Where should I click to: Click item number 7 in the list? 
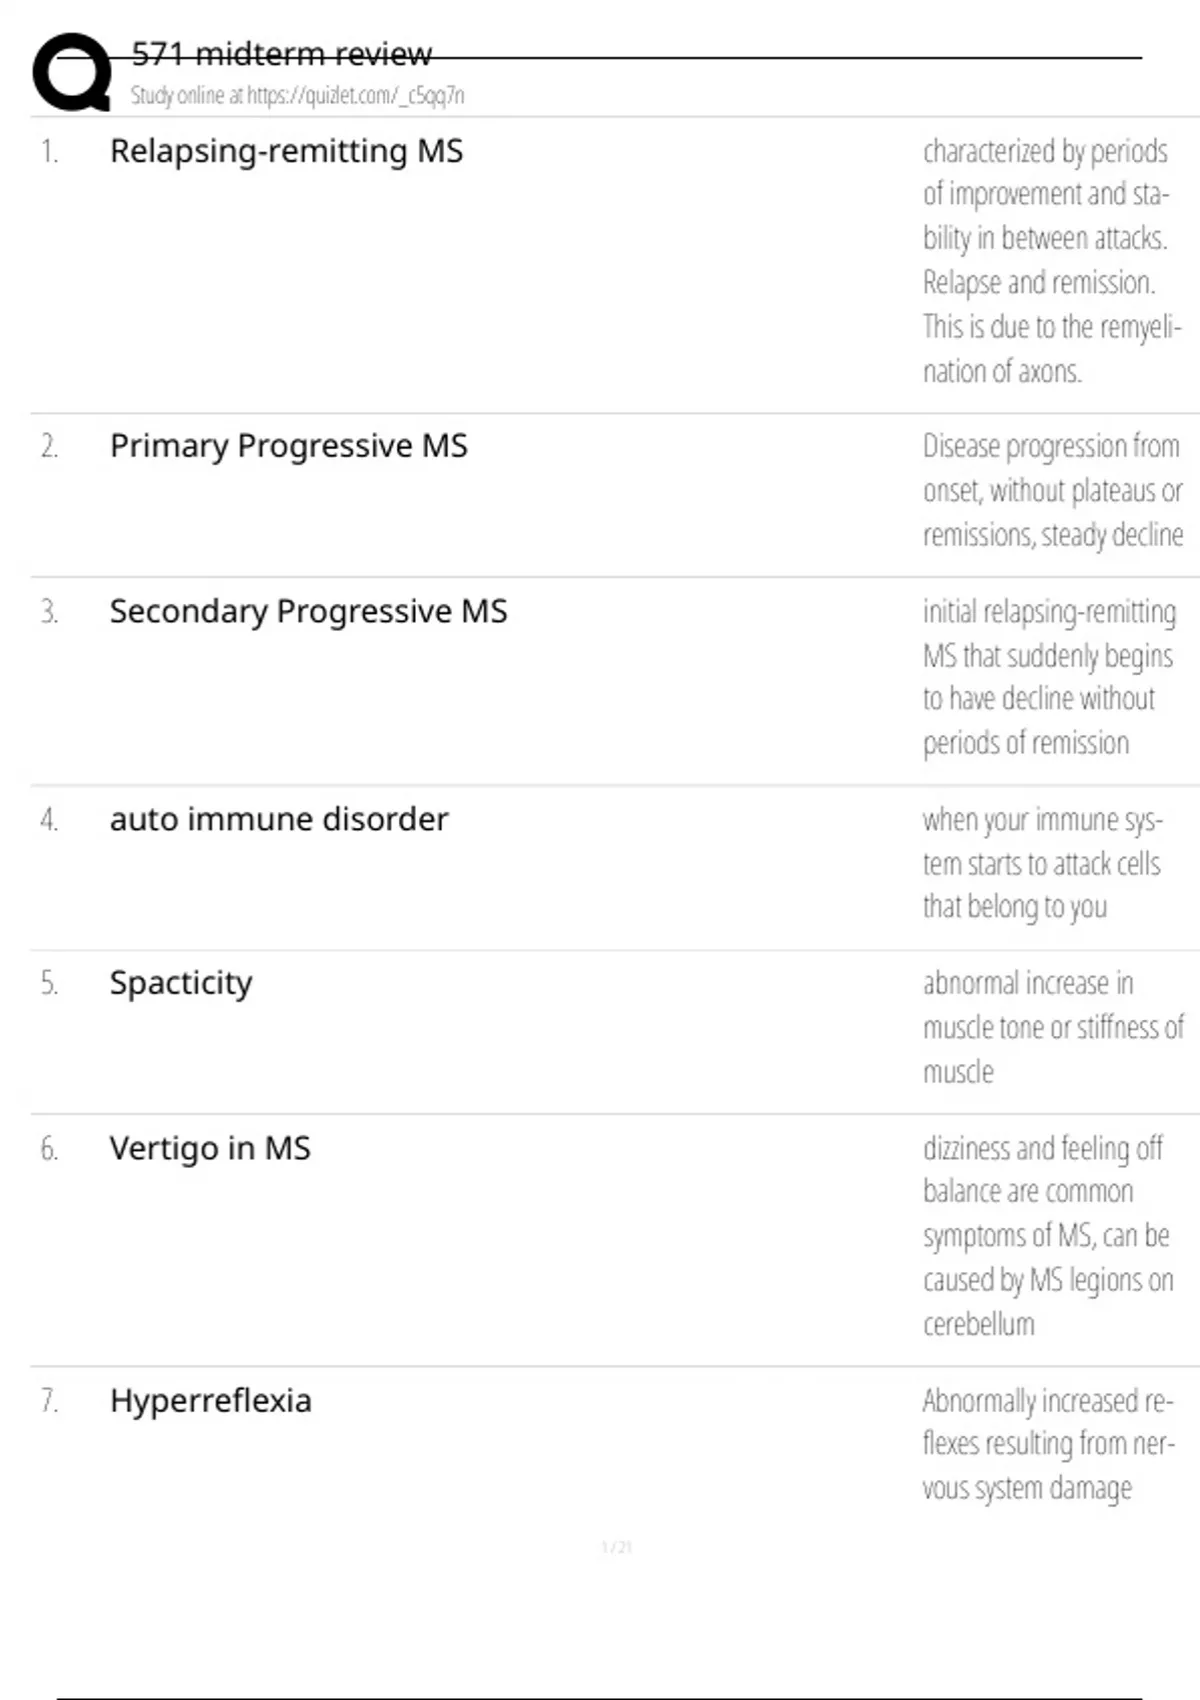coord(49,1401)
